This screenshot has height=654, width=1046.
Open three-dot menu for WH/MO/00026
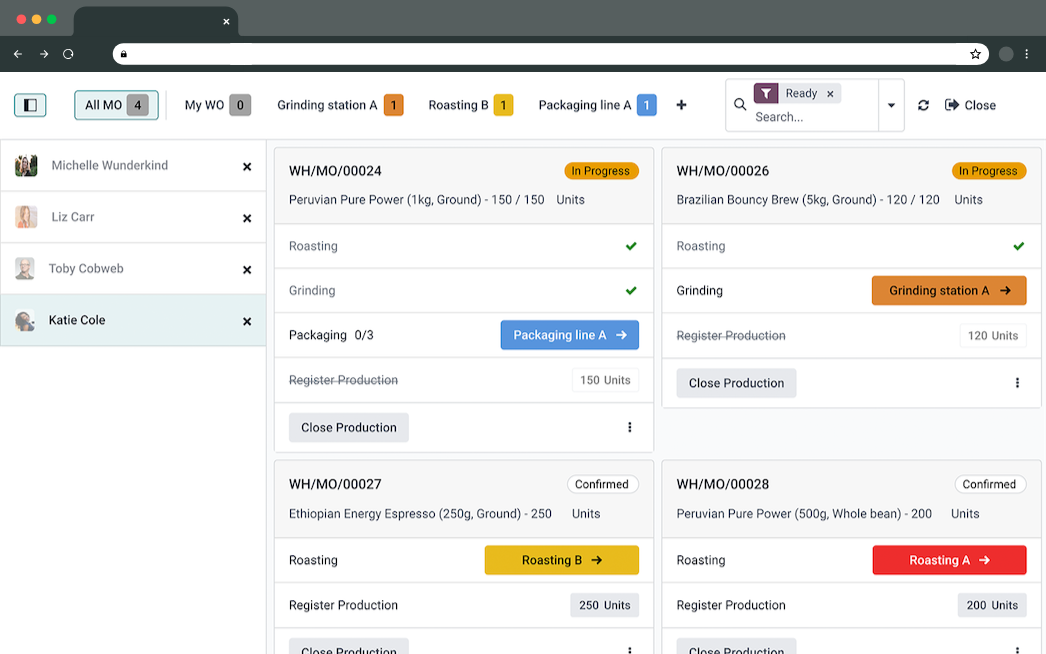point(1017,383)
